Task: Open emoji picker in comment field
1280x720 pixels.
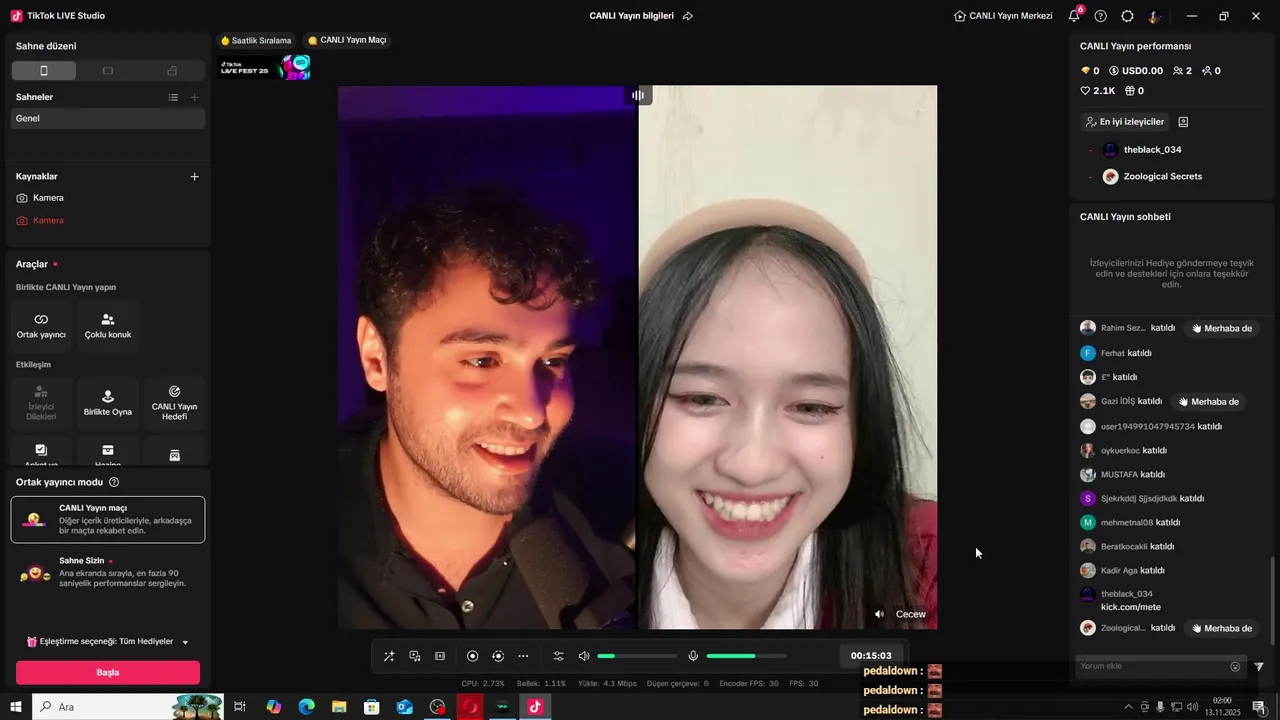Action: click(1235, 666)
